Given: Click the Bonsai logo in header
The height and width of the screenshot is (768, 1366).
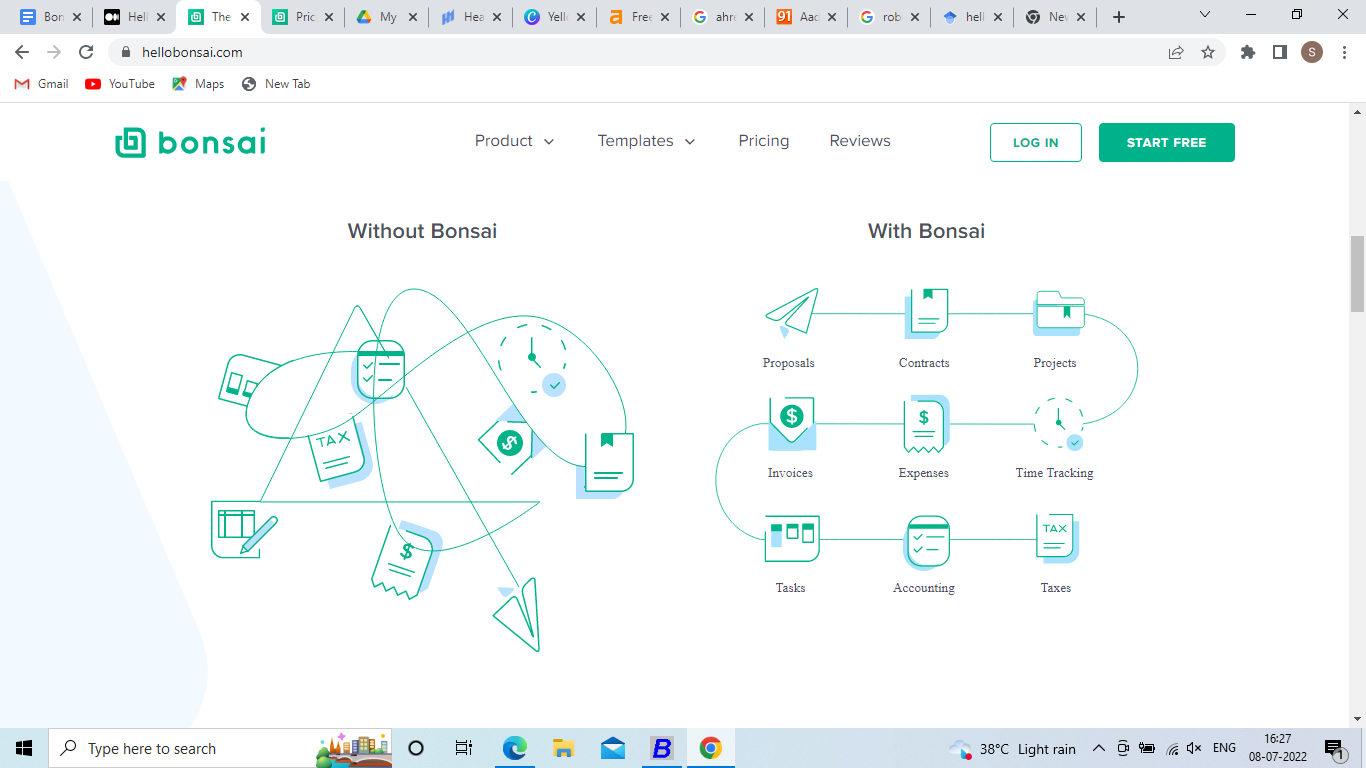Looking at the screenshot, I should (190, 142).
